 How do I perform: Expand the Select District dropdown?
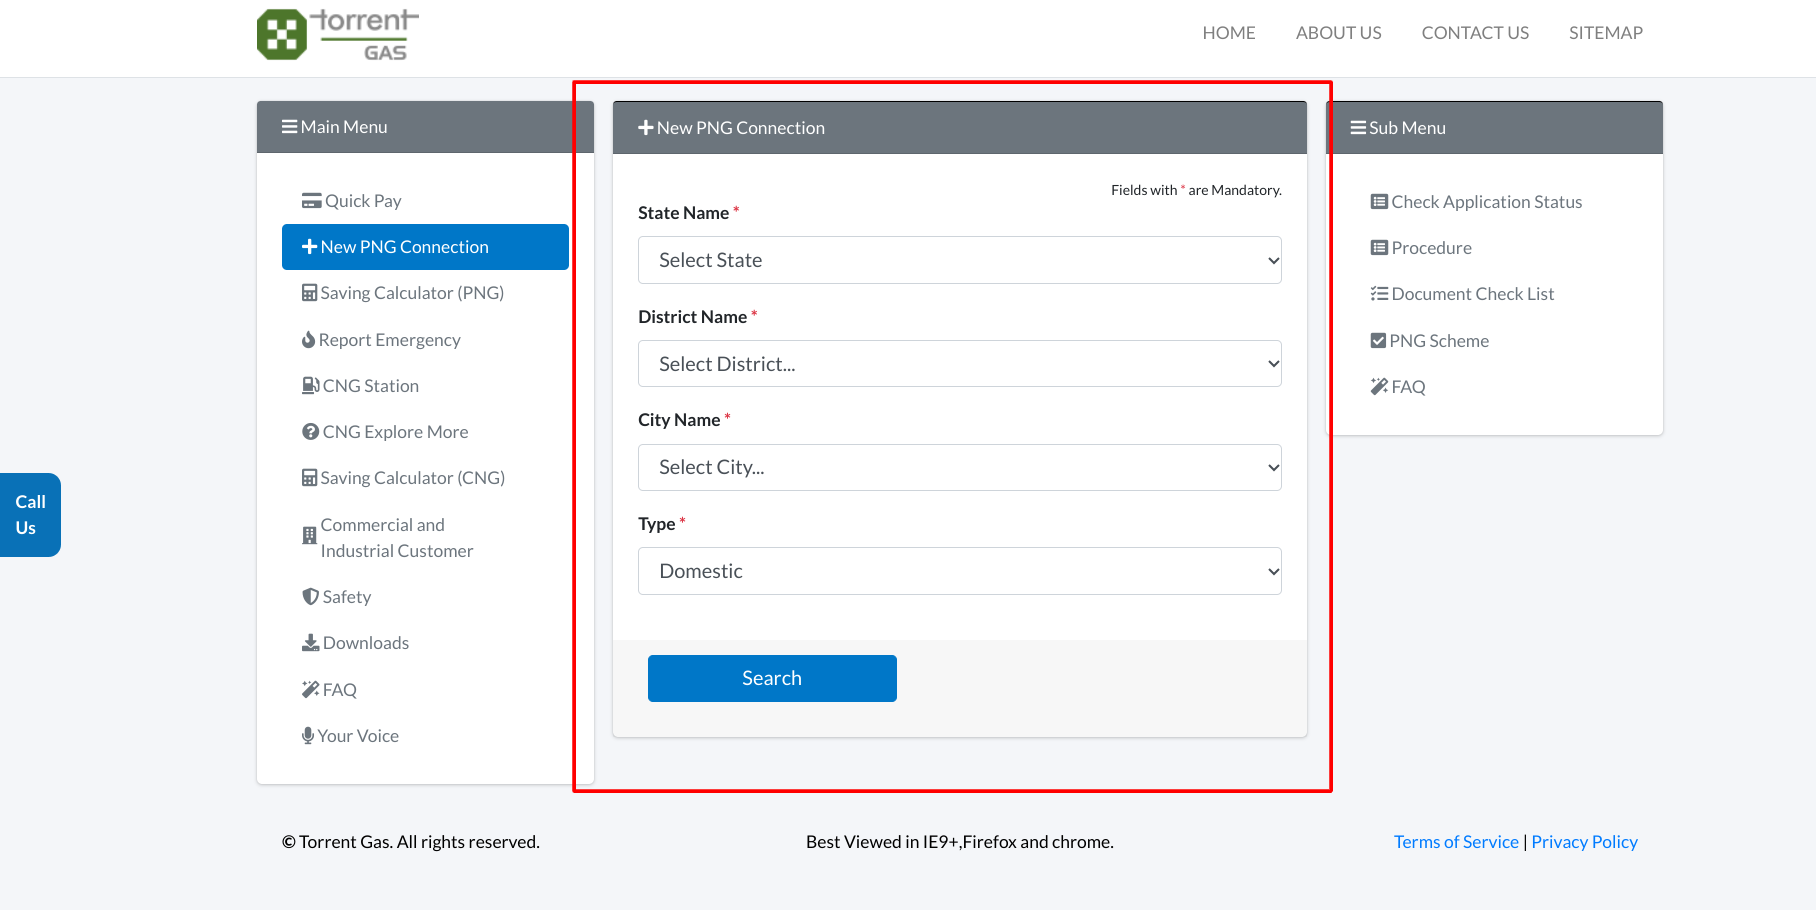coord(959,364)
